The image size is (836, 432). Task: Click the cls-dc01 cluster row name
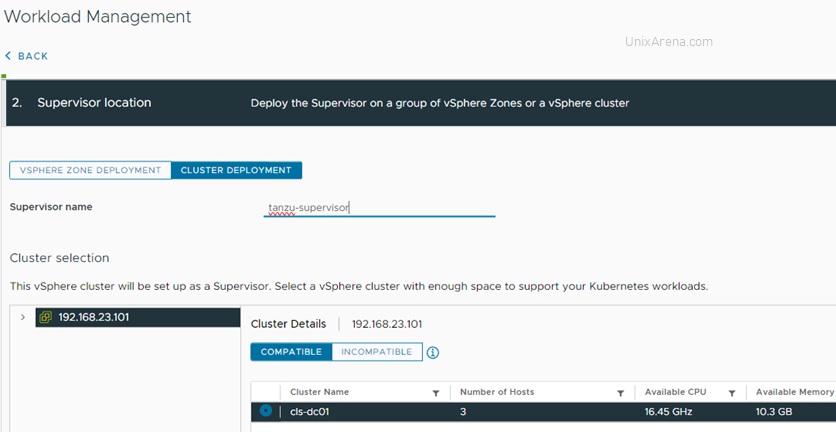(x=308, y=411)
